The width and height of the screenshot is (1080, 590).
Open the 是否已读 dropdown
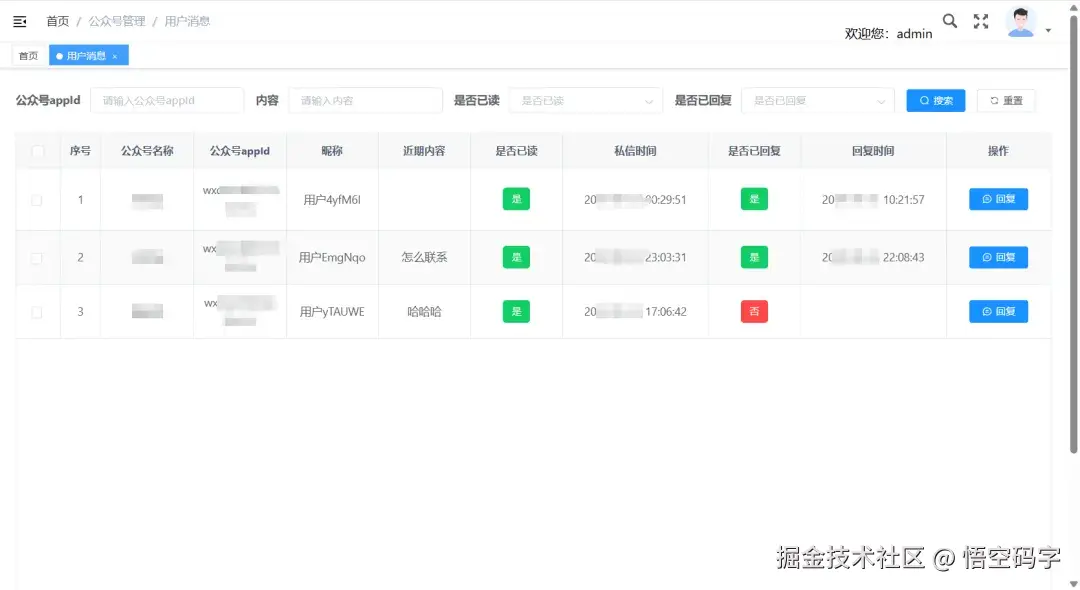(585, 100)
